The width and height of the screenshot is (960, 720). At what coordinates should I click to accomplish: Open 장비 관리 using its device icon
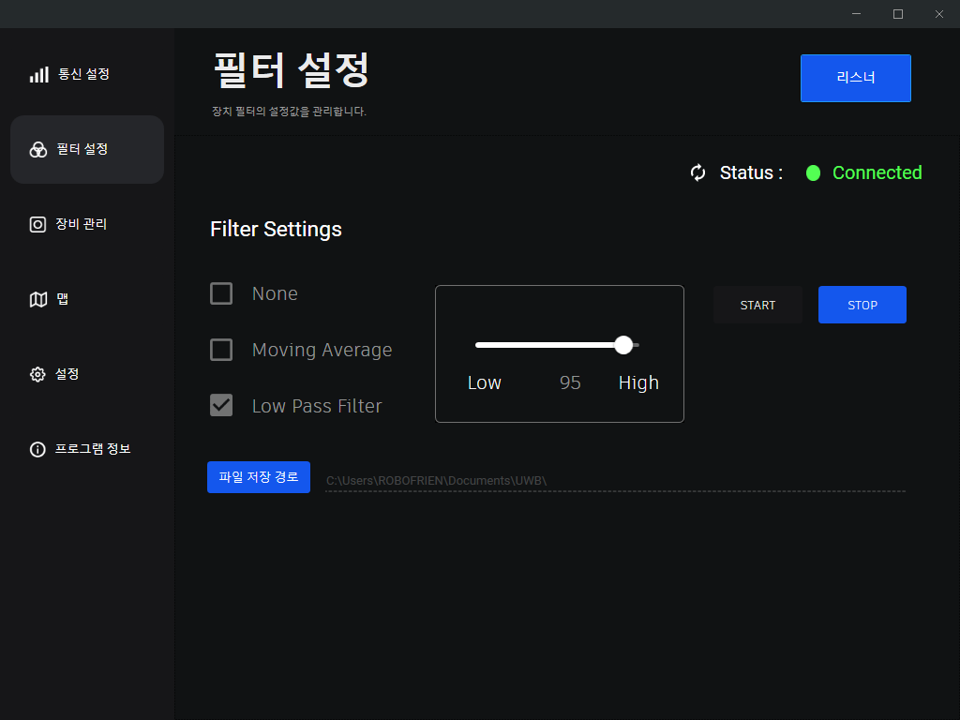37,224
